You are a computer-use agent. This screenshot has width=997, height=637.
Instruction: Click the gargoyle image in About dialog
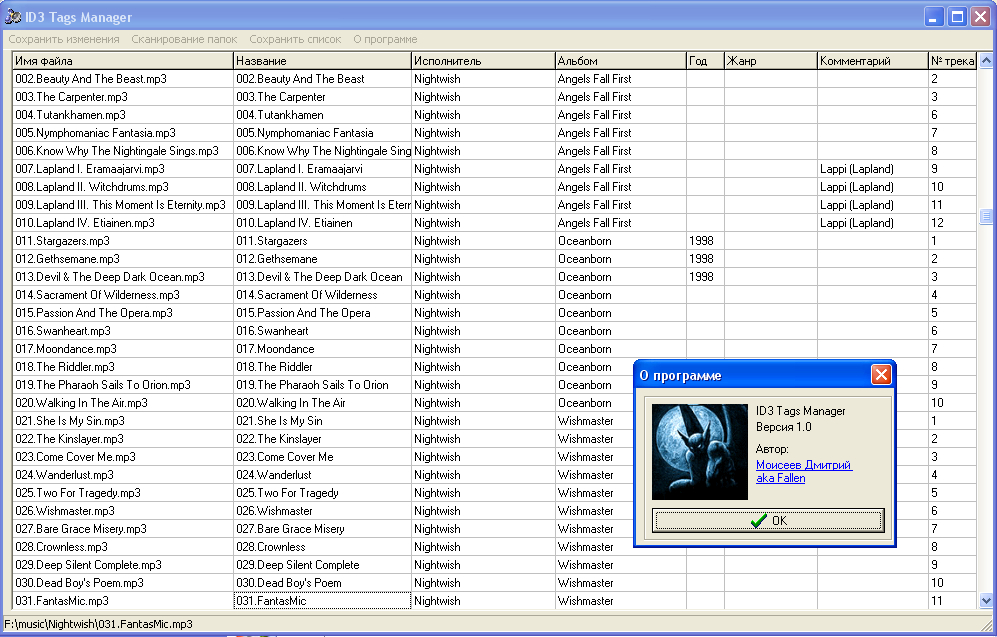tap(700, 451)
